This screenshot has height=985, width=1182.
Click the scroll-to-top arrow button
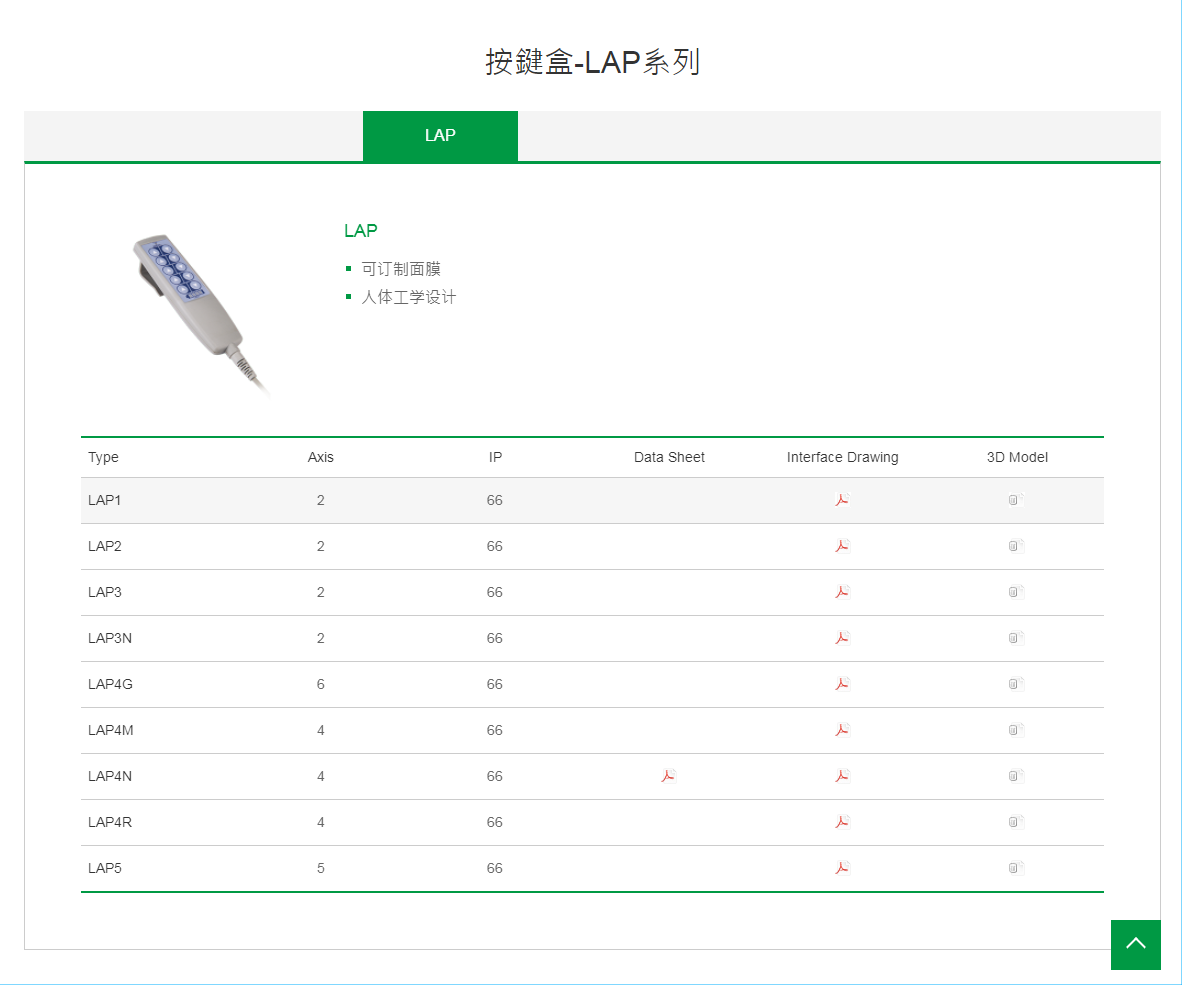point(1136,944)
